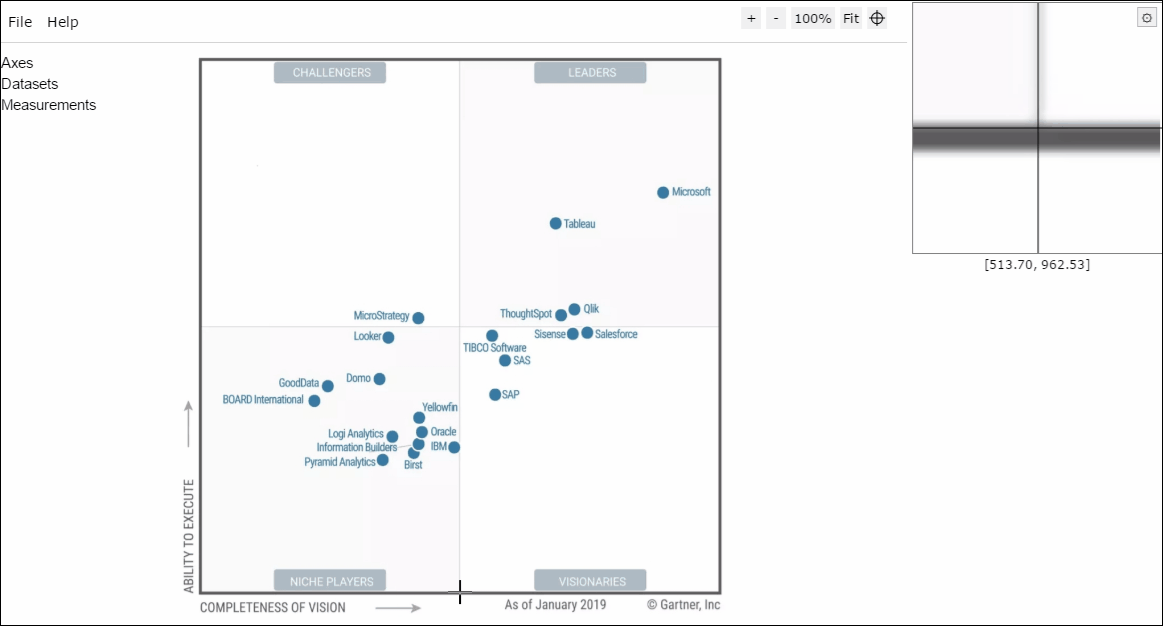Image resolution: width=1163 pixels, height=626 pixels.
Task: Click the GoodData data point
Action: (x=328, y=386)
